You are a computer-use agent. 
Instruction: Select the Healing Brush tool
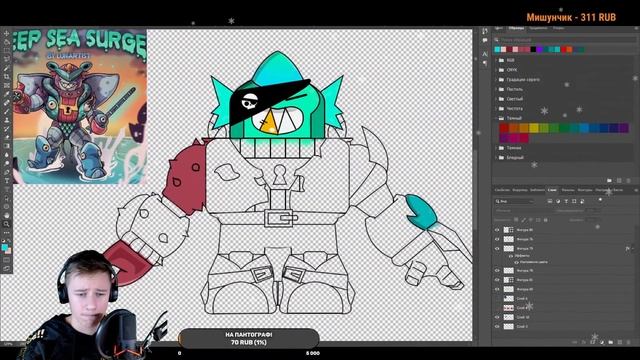coord(7,103)
